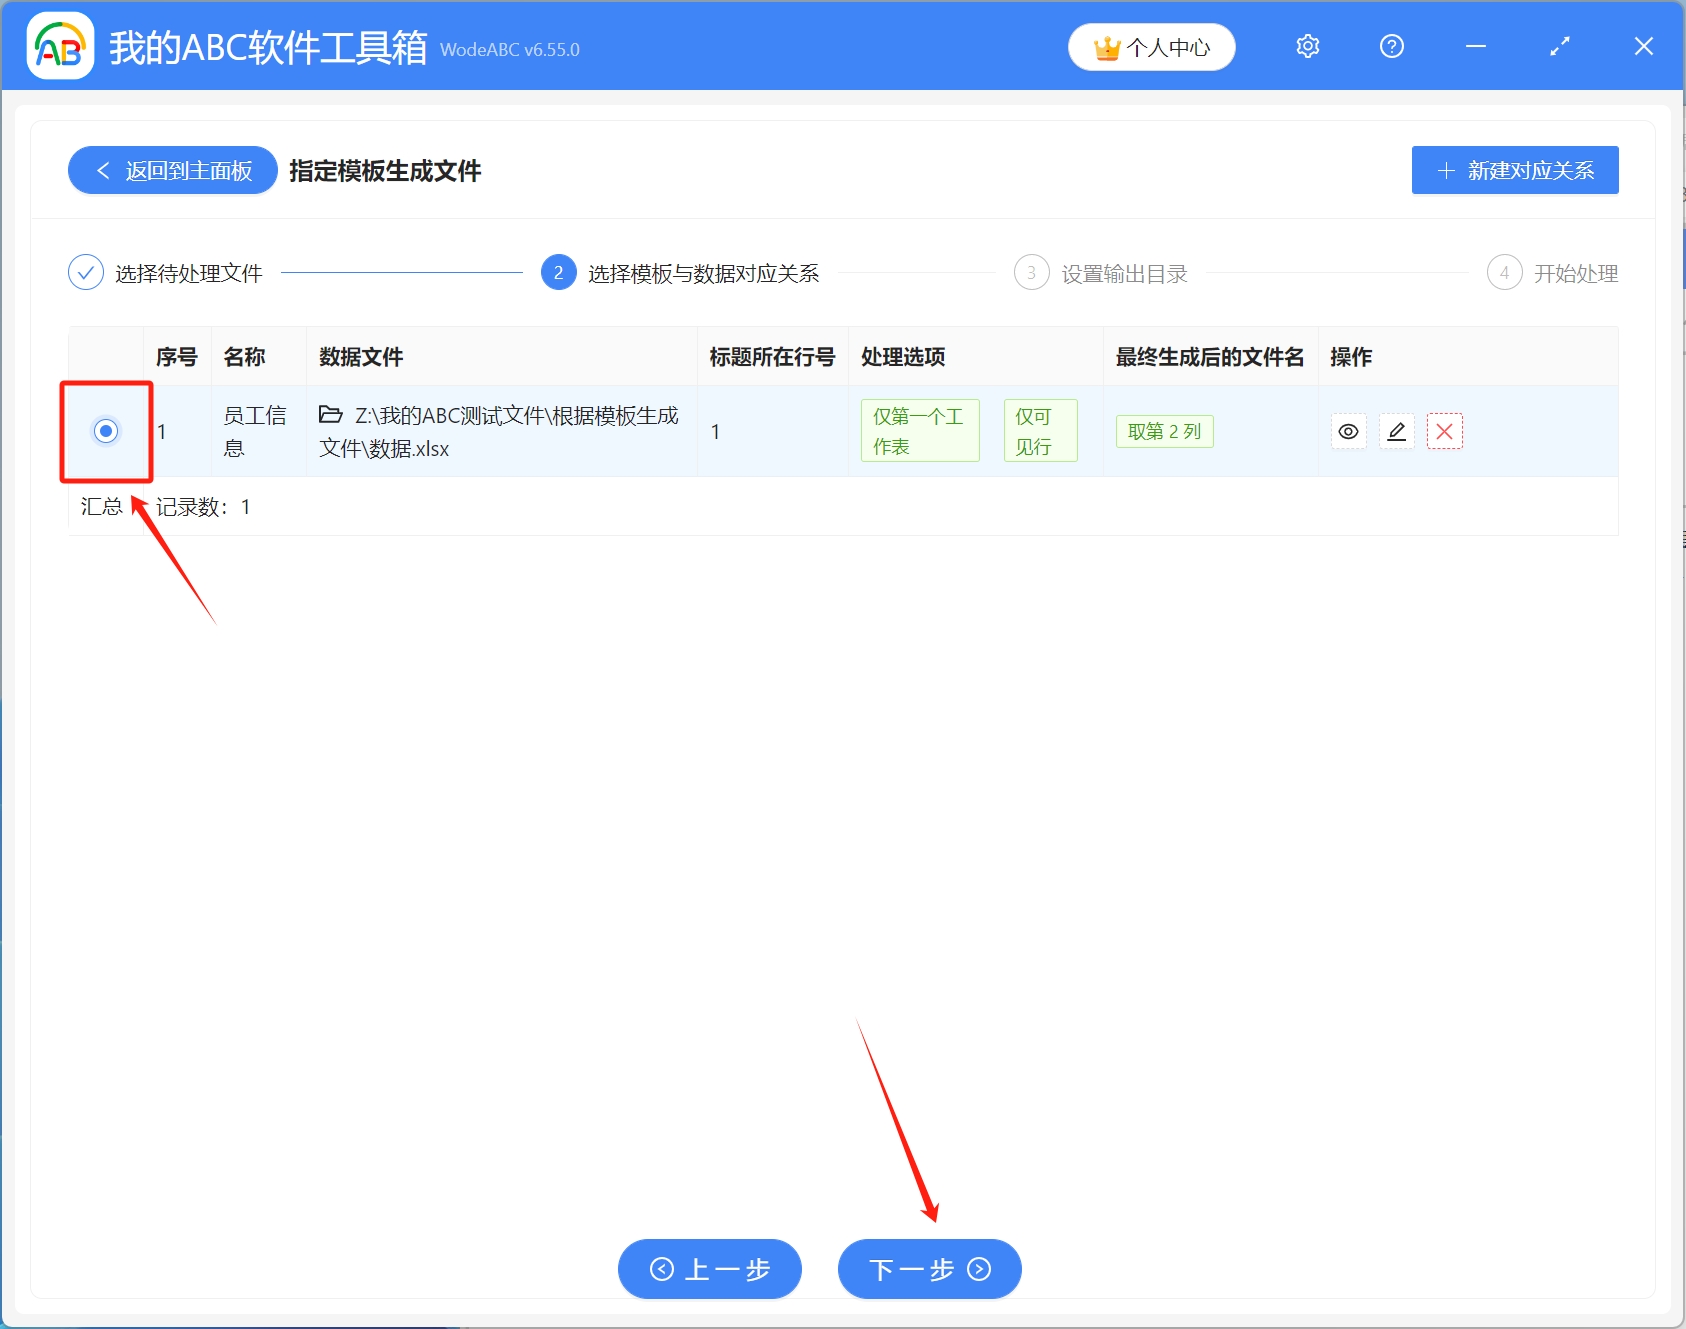Open the settings gear icon
The height and width of the screenshot is (1329, 1686).
coord(1307,46)
